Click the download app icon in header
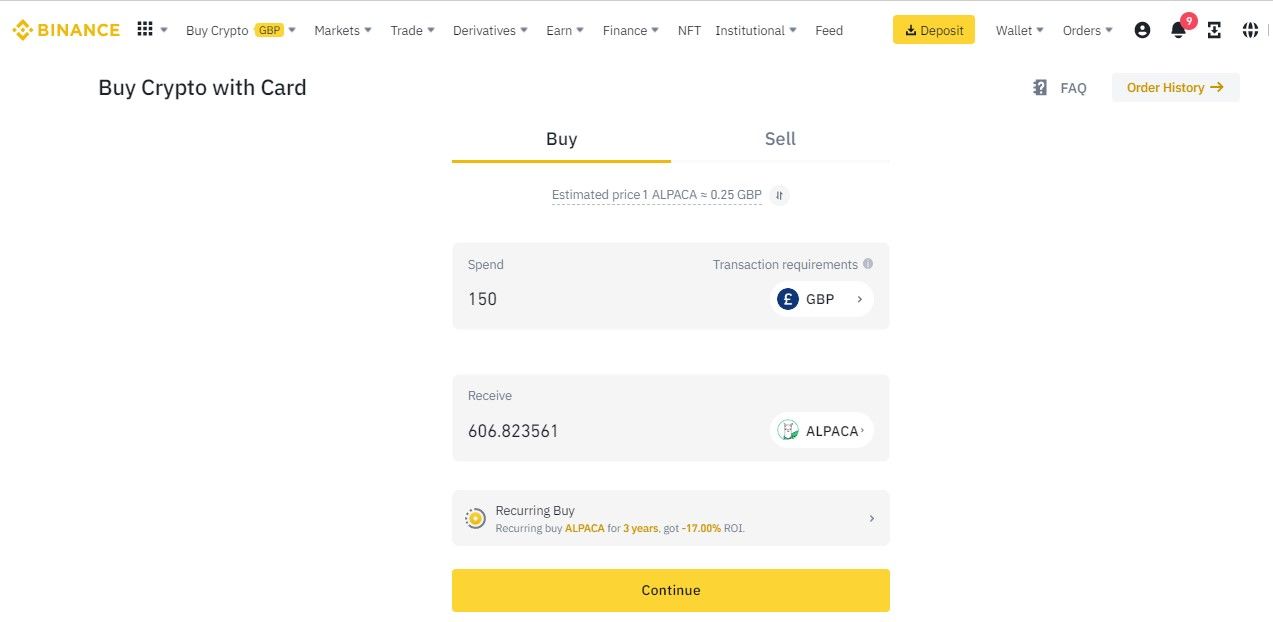The width and height of the screenshot is (1273, 622). coord(1214,30)
